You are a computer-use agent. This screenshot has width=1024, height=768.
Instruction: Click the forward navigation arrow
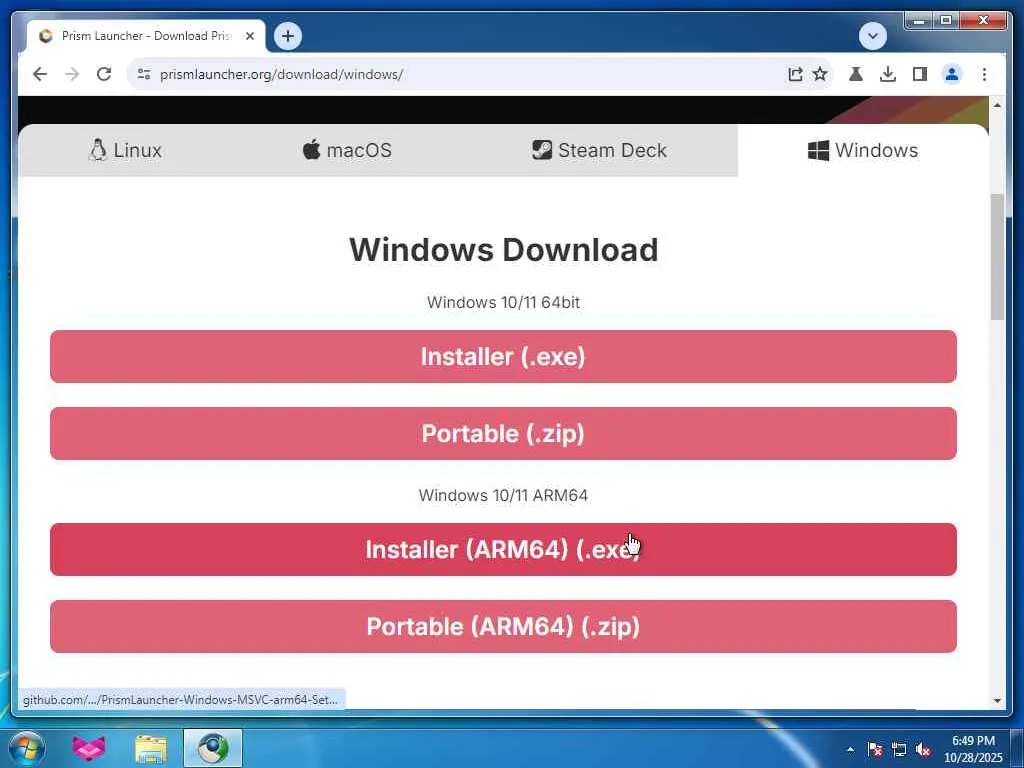point(72,74)
